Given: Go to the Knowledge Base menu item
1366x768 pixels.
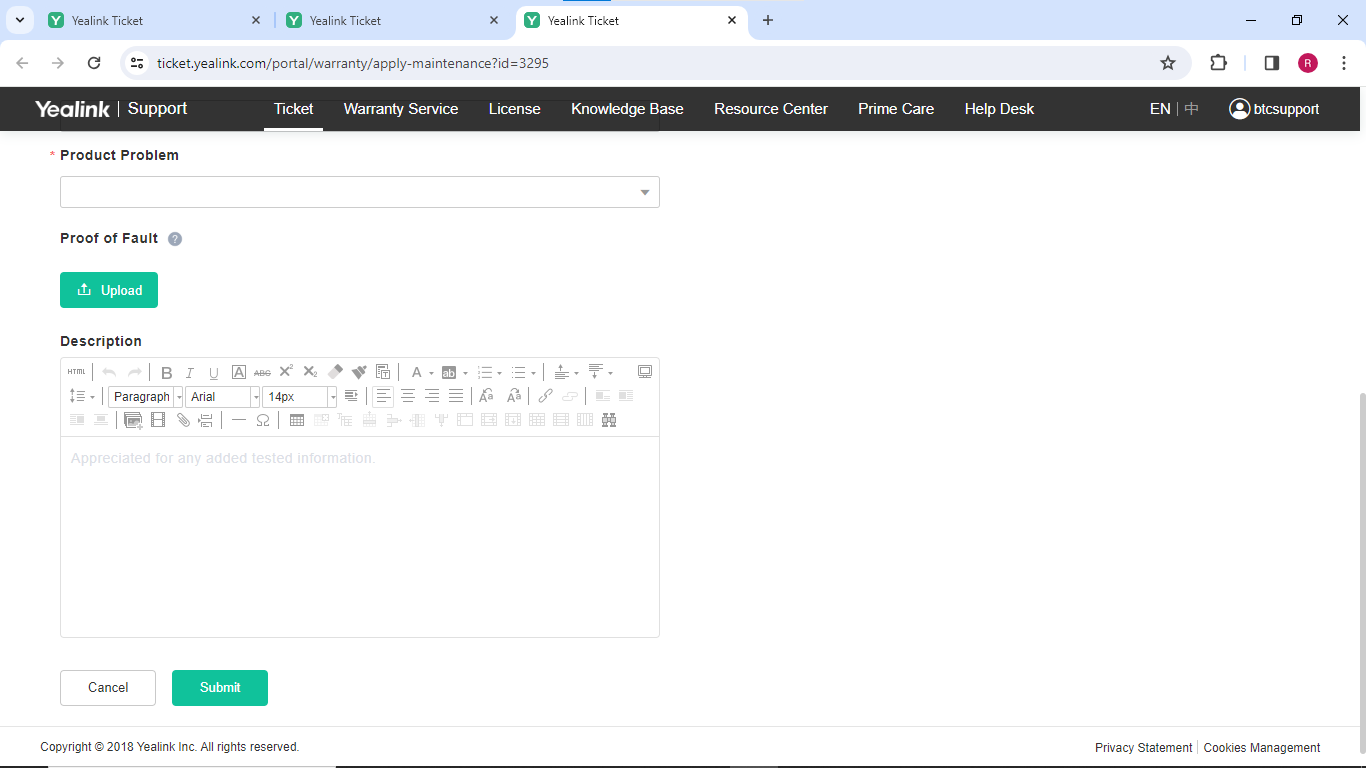Looking at the screenshot, I should (627, 109).
